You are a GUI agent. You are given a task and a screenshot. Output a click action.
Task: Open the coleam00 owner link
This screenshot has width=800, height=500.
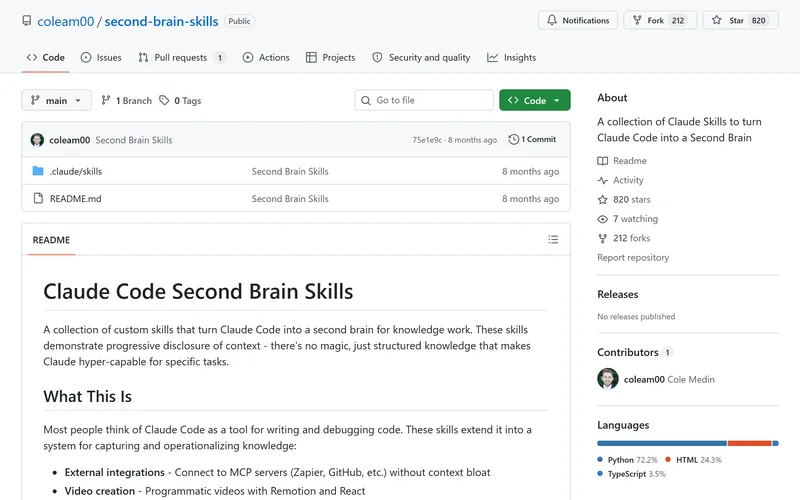(66, 21)
